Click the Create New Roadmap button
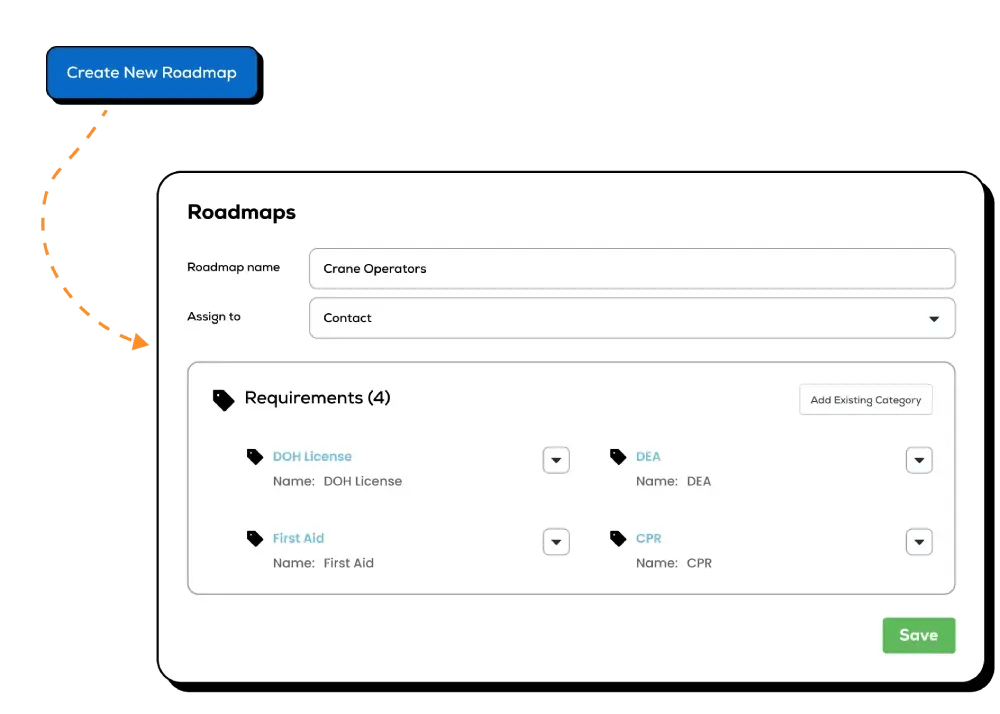This screenshot has width=1000, height=714. coord(152,73)
